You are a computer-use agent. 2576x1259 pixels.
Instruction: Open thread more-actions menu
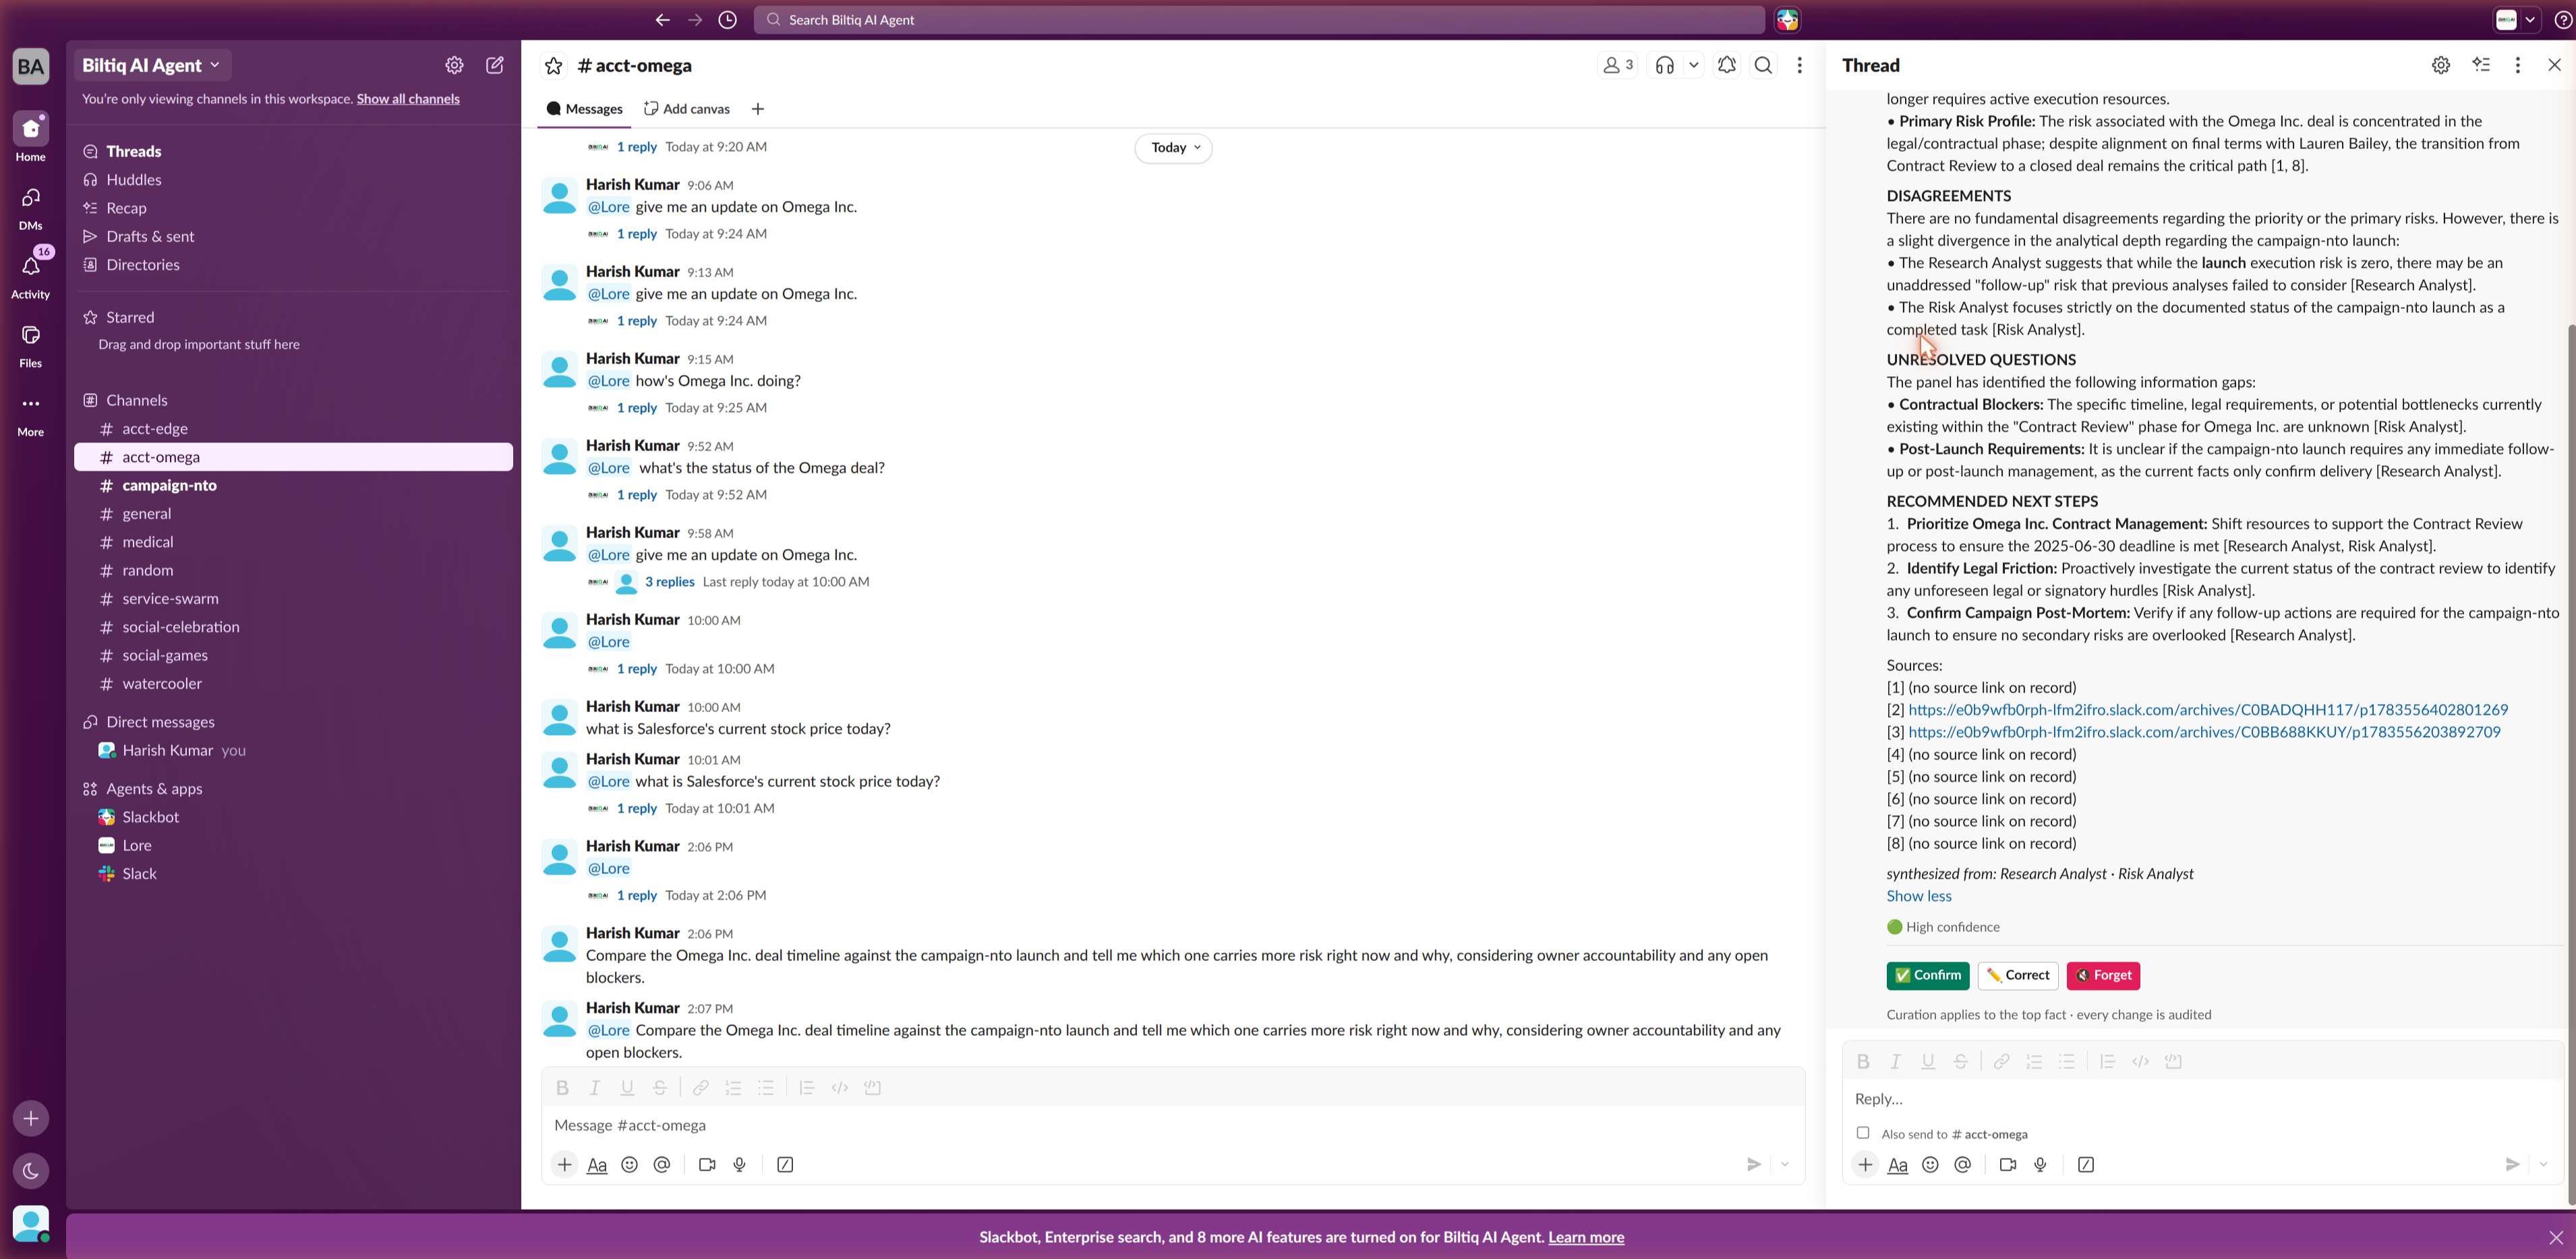pos(2518,65)
